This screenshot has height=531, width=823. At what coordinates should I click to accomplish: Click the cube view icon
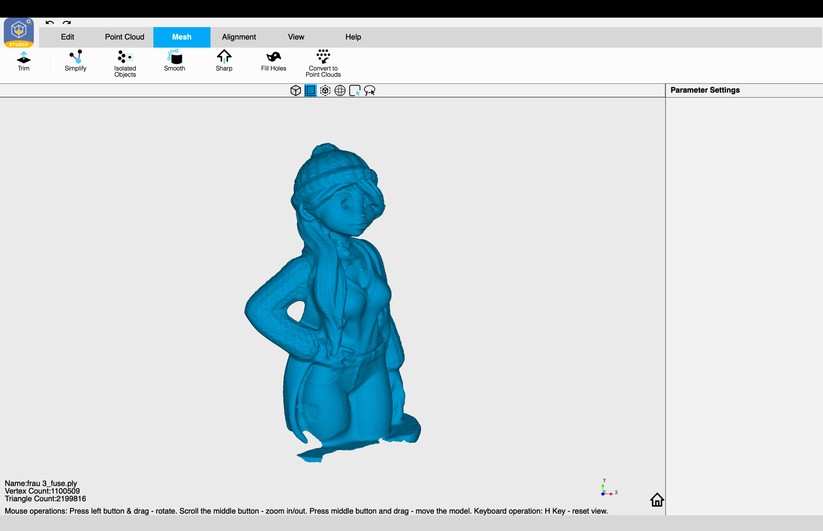[296, 91]
